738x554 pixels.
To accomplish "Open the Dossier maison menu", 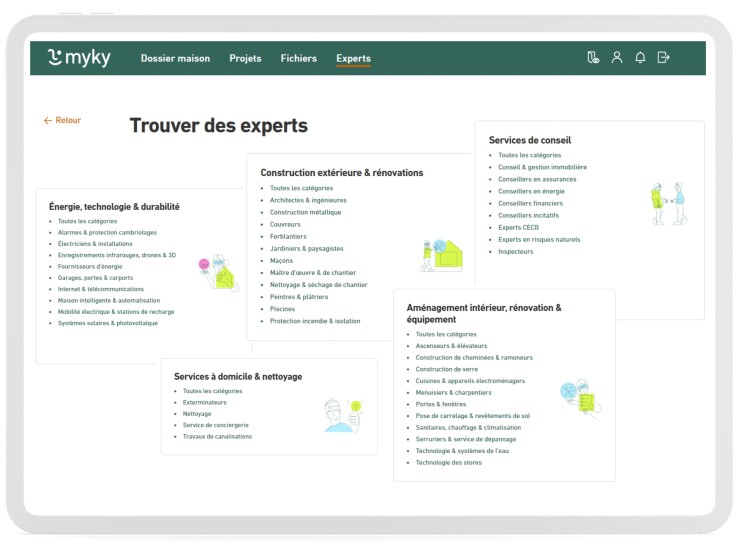I will (x=175, y=59).
